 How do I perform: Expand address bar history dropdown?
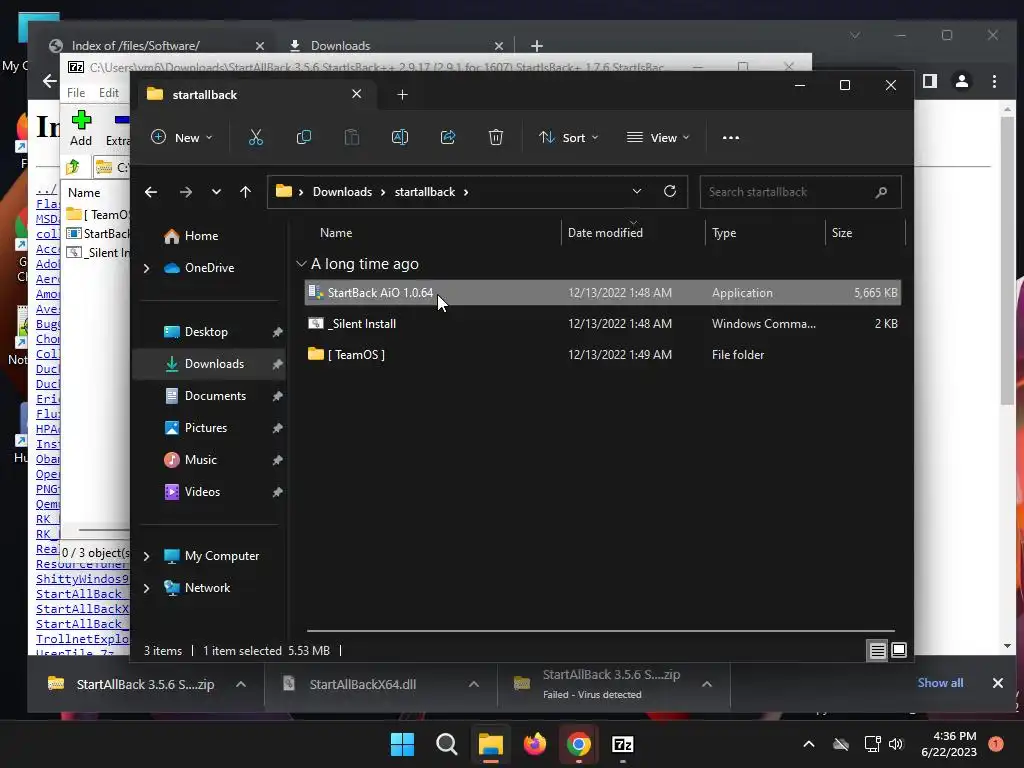637,191
